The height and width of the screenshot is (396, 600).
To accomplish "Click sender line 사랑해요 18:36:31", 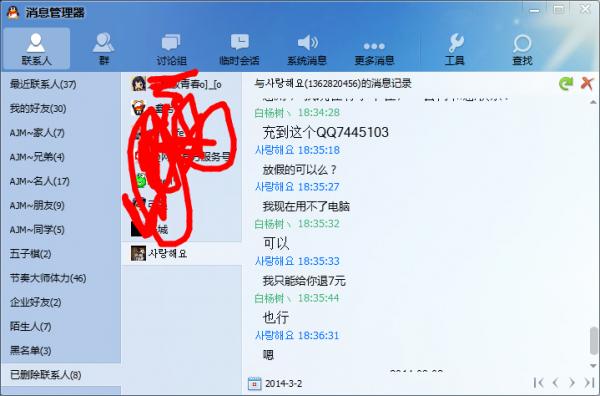I will [x=297, y=336].
